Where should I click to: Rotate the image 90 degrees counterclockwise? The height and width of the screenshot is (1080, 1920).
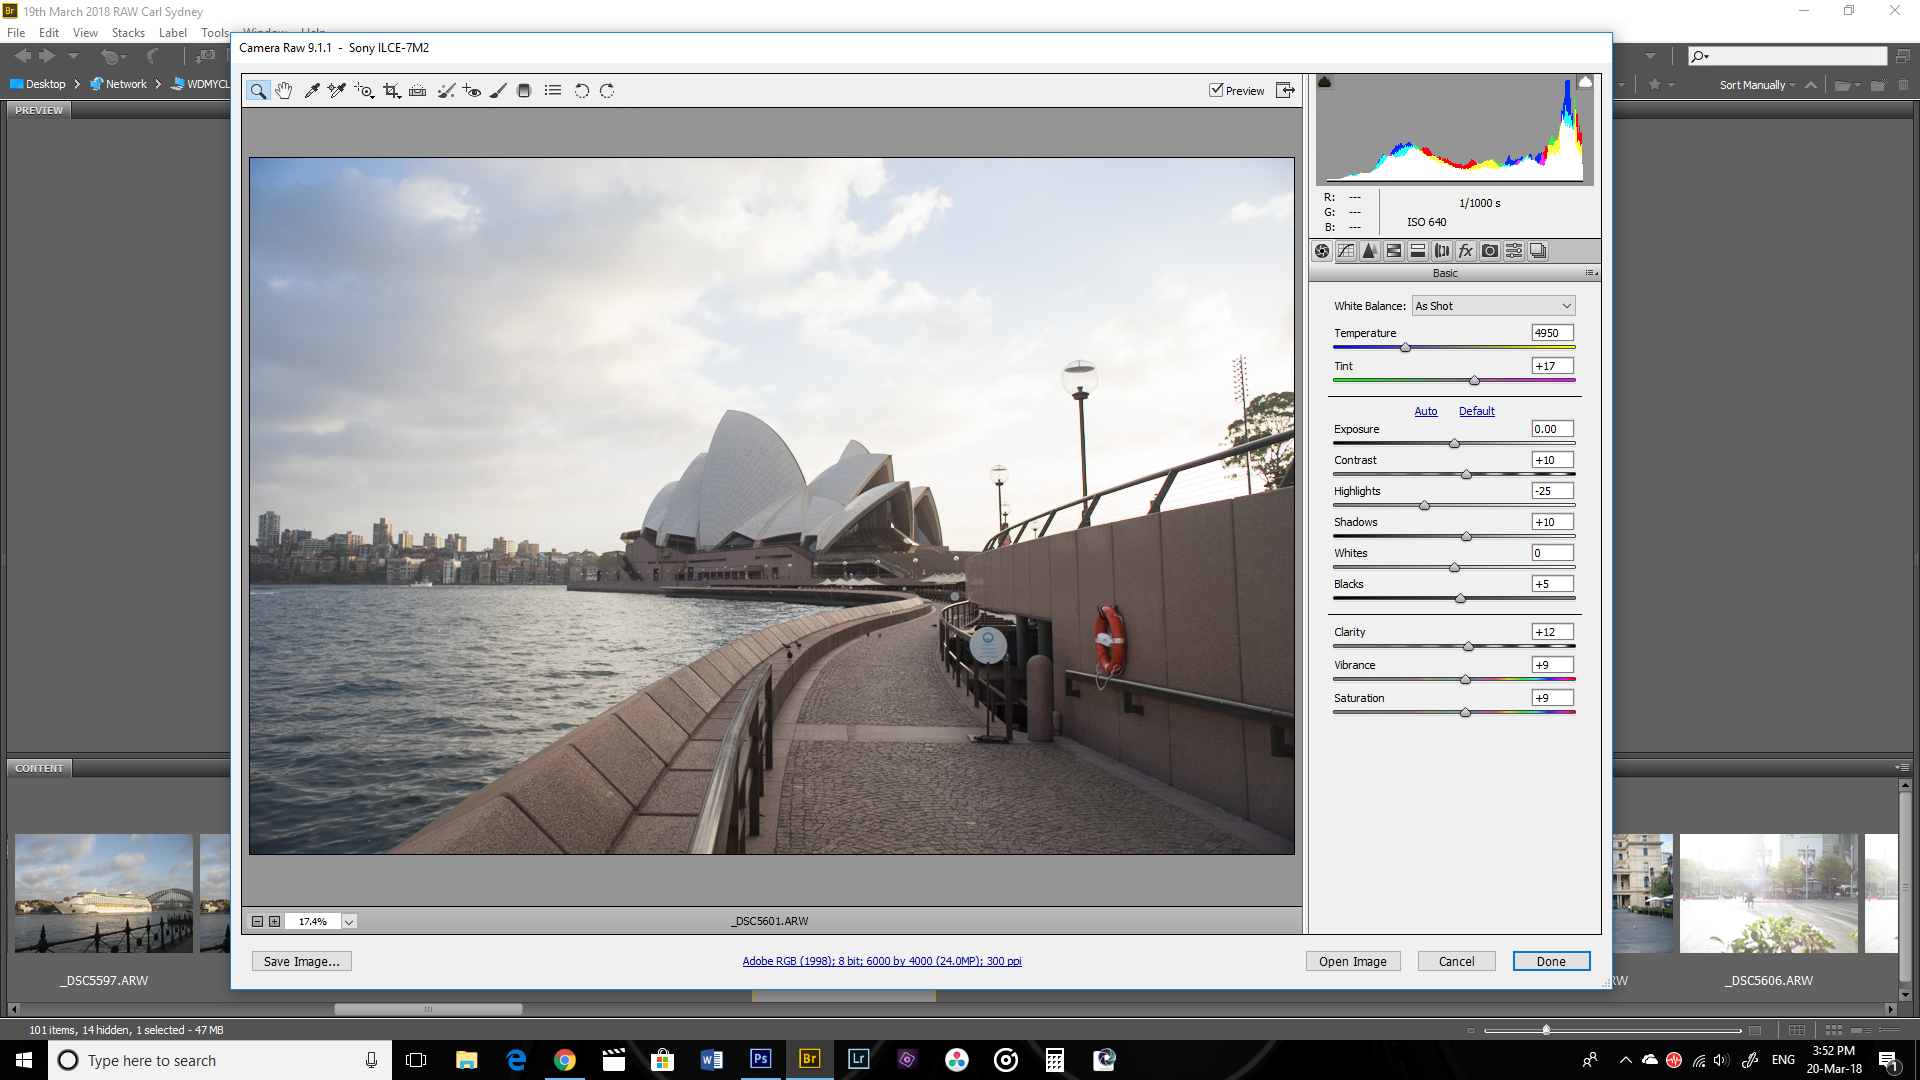pos(582,90)
